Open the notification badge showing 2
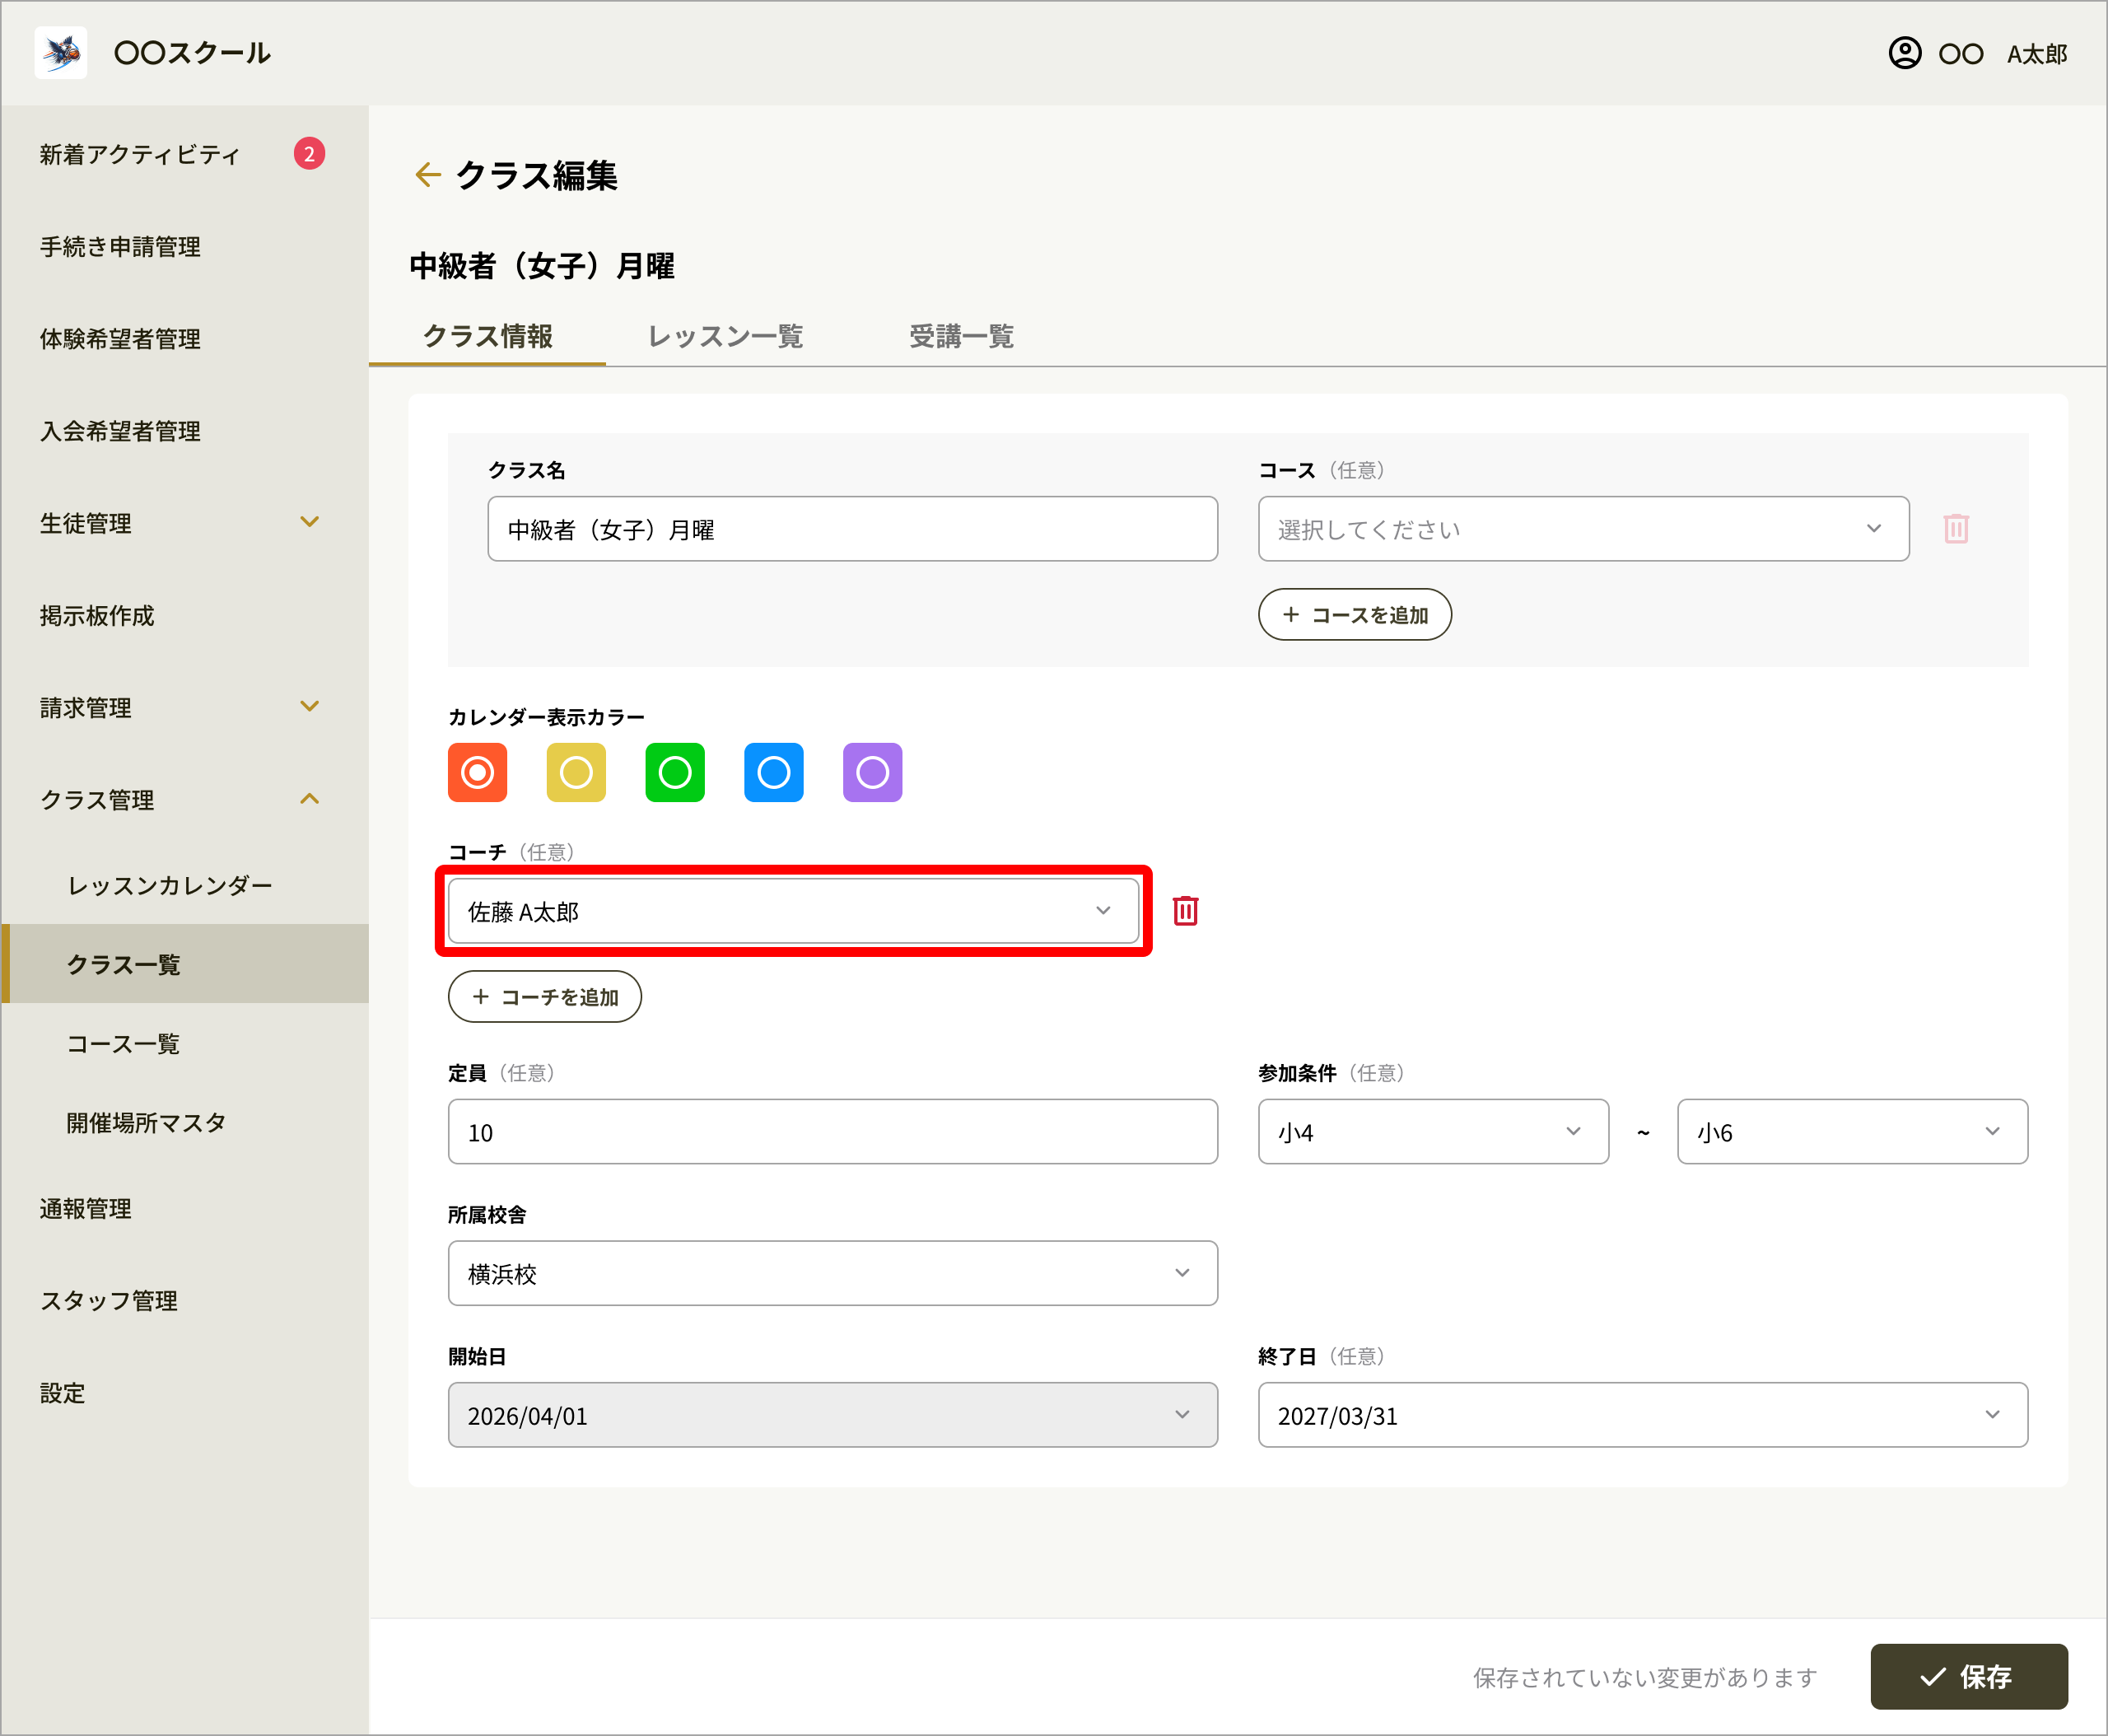The image size is (2108, 1736). pos(309,154)
